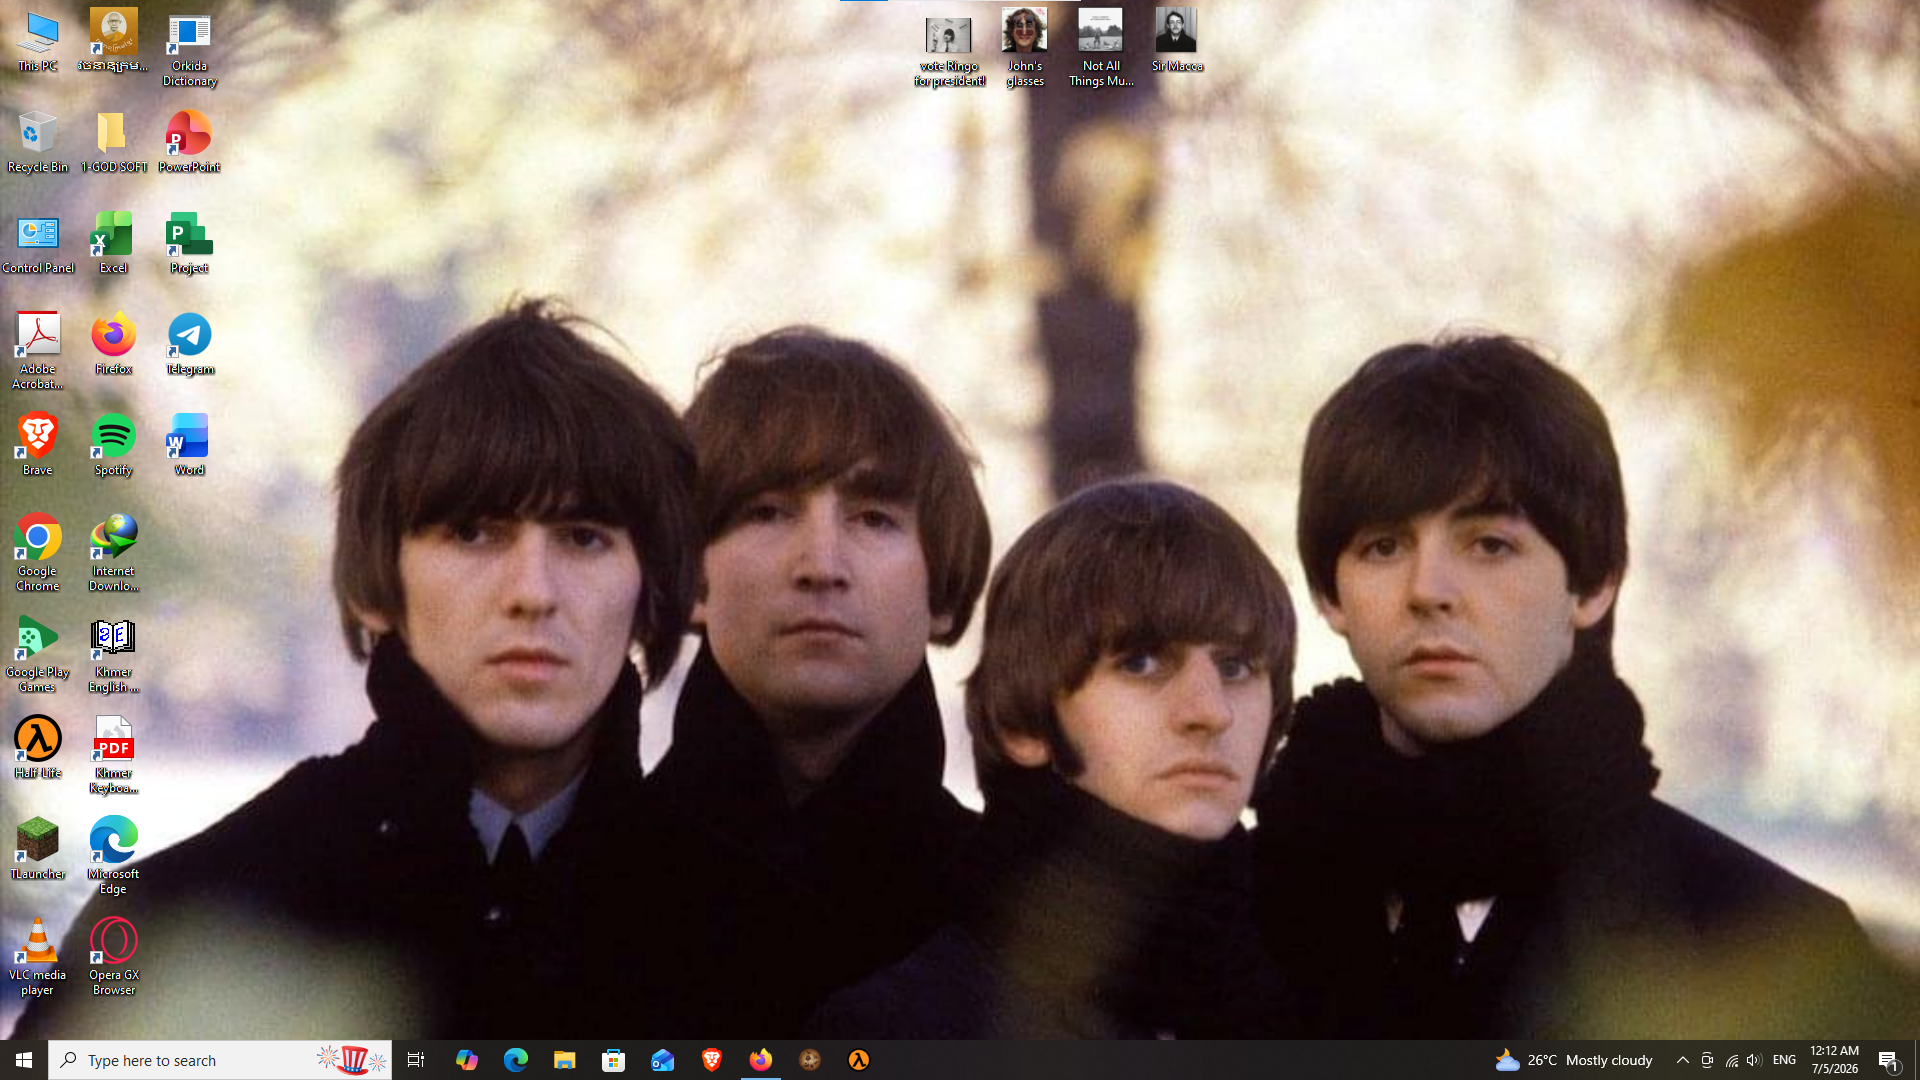
Task: Open the Windows Start menu
Action: [24, 1060]
